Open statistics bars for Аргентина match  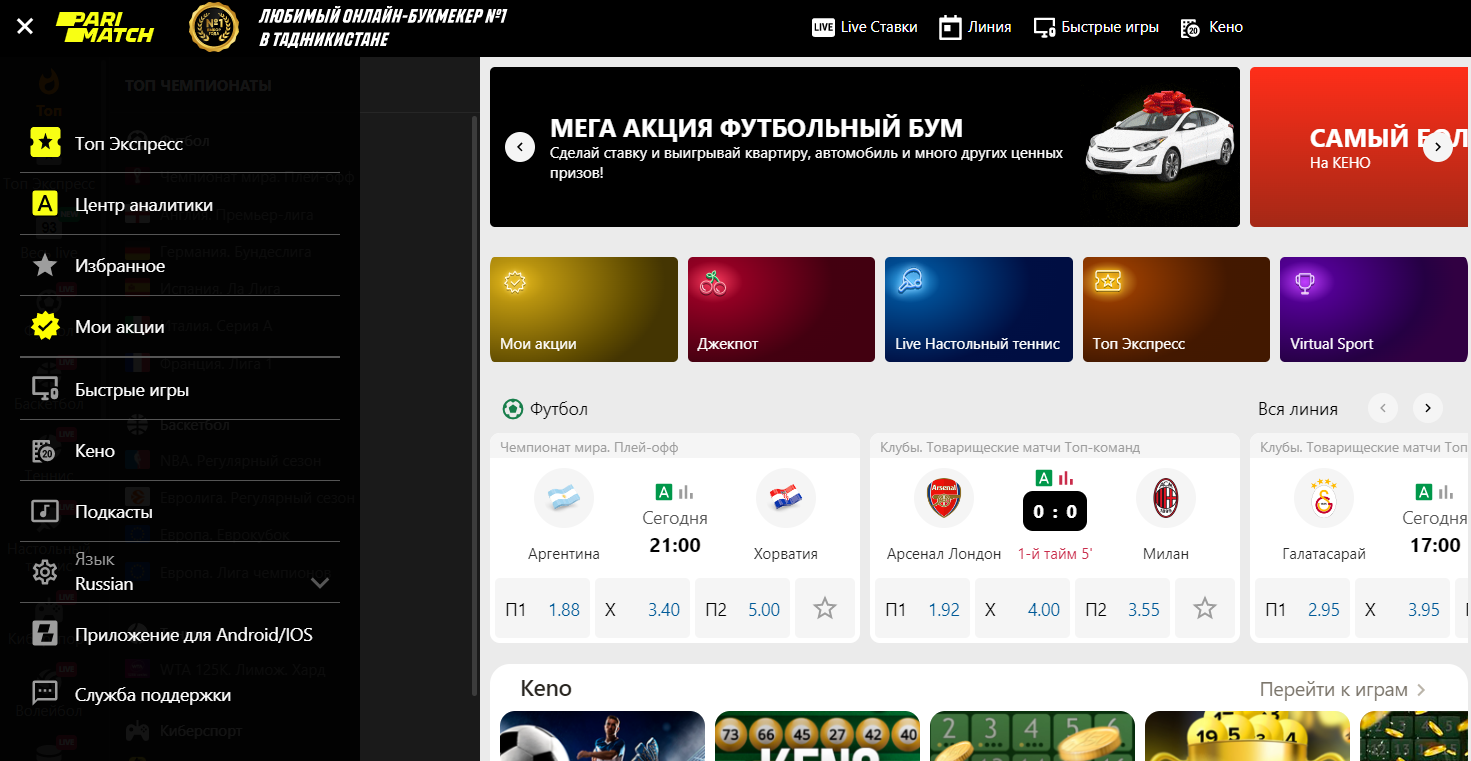coord(686,491)
